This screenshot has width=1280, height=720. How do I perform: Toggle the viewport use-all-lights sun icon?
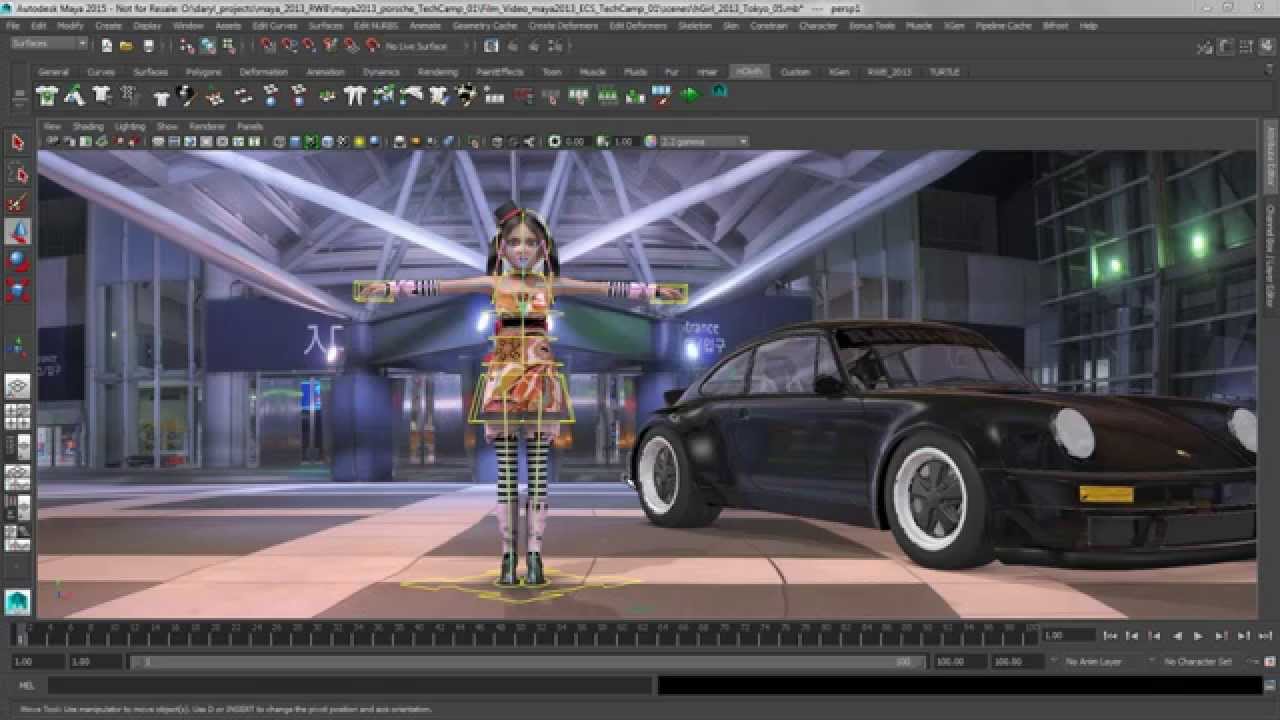coord(359,142)
